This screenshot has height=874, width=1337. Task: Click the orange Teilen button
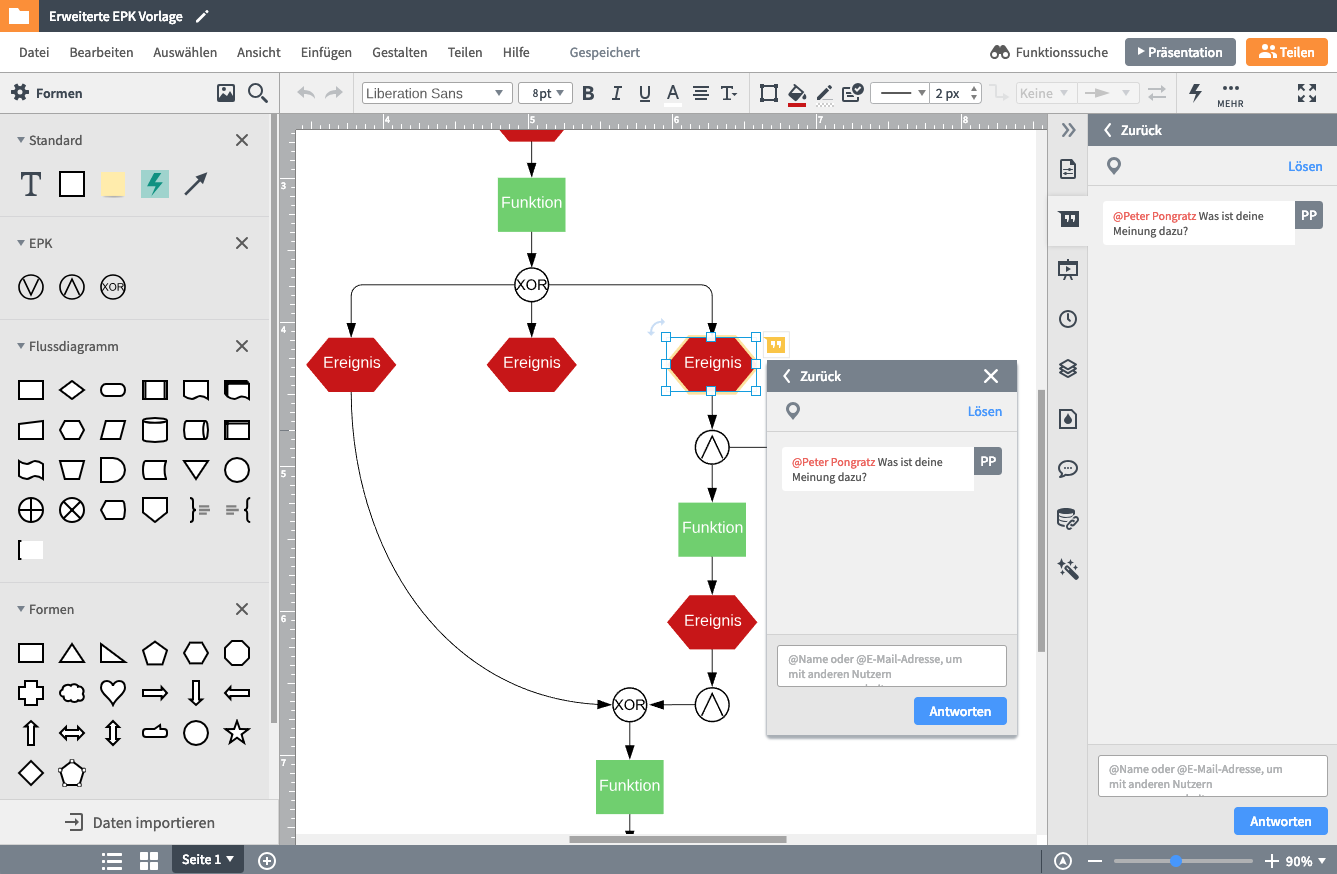tap(1286, 52)
